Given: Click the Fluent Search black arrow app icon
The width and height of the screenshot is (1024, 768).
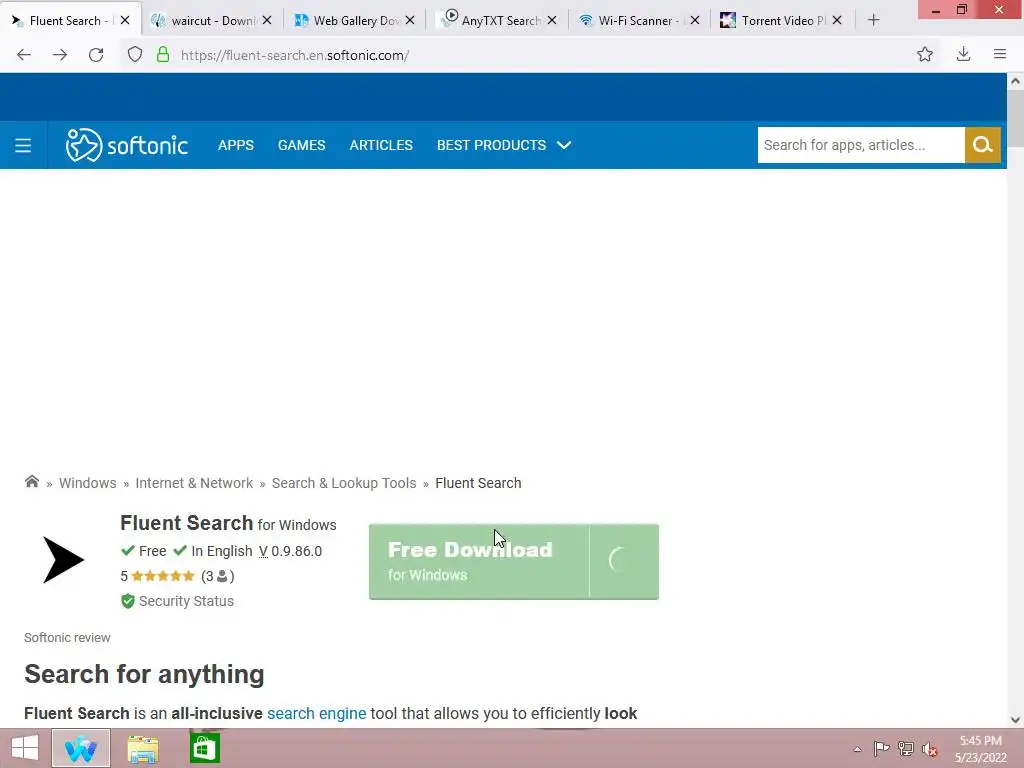Looking at the screenshot, I should pyautogui.click(x=63, y=560).
